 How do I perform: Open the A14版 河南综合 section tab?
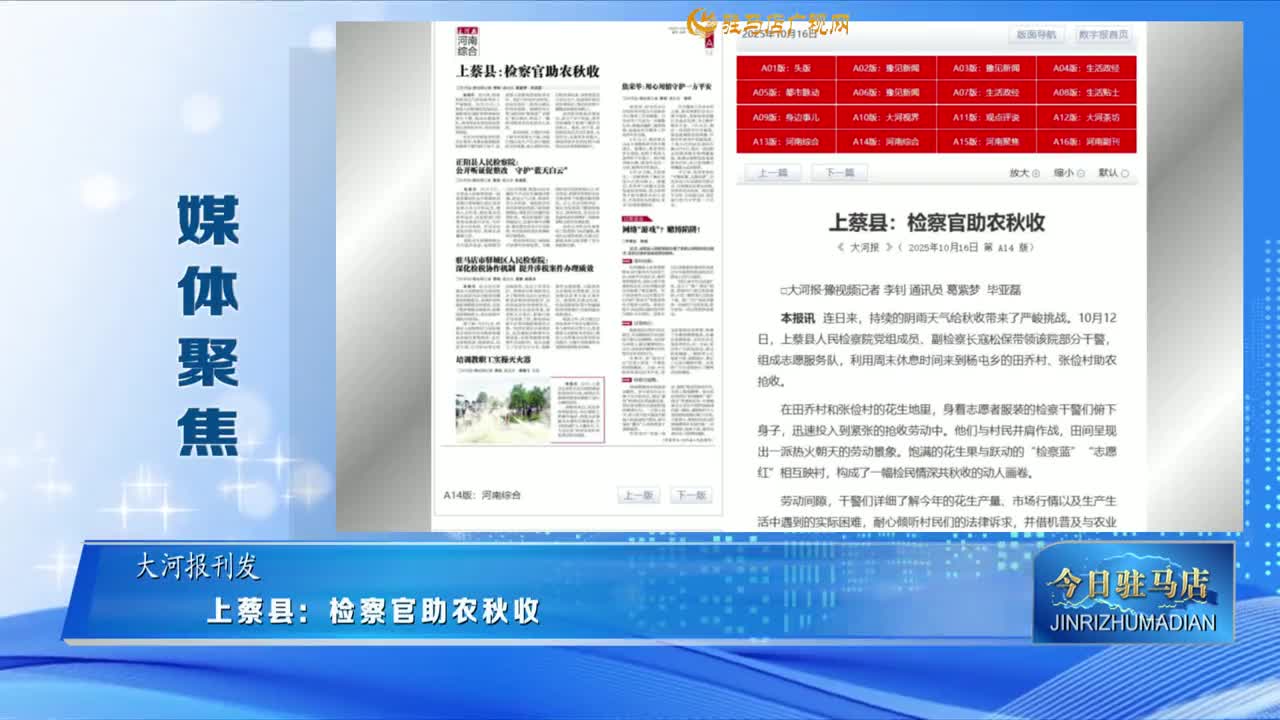click(886, 142)
